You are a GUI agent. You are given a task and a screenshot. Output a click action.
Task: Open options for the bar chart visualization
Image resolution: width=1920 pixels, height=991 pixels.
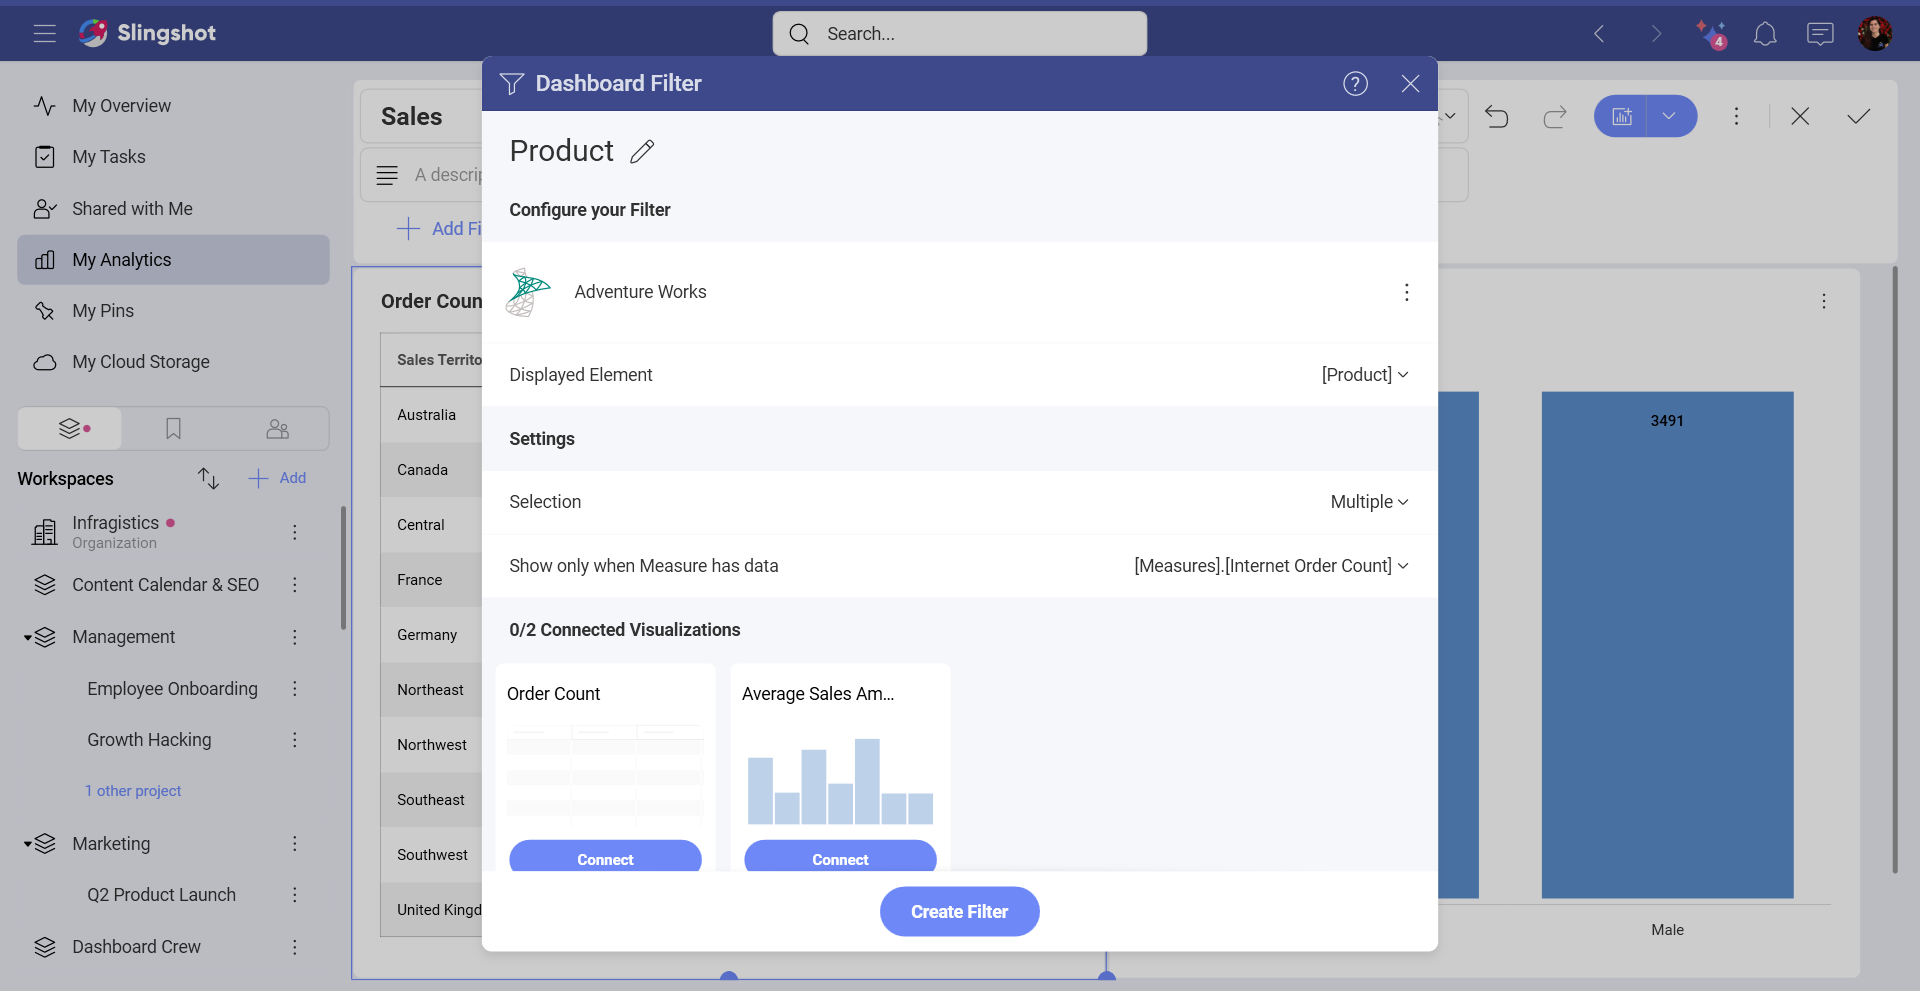tap(1824, 301)
